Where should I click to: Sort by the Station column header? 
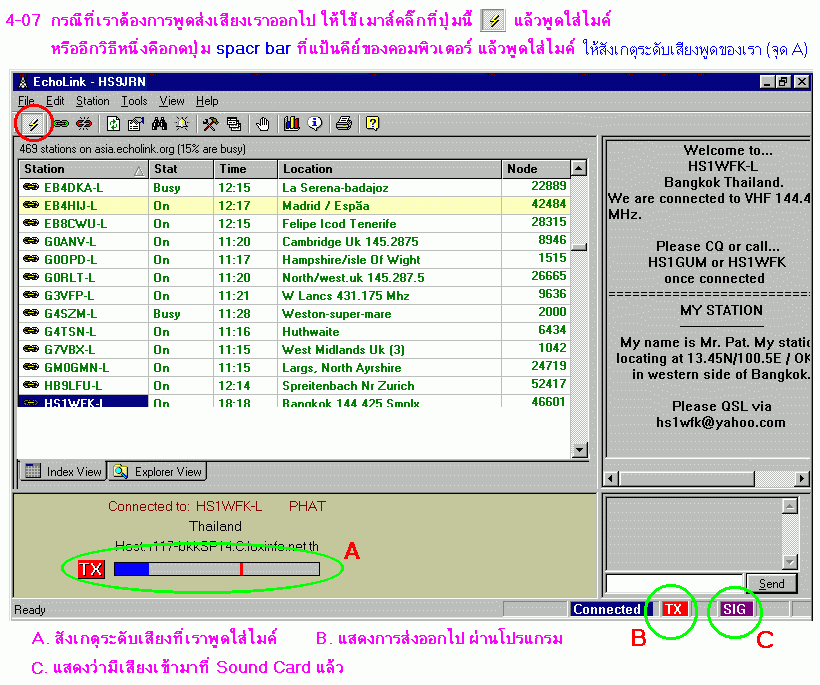coord(83,169)
